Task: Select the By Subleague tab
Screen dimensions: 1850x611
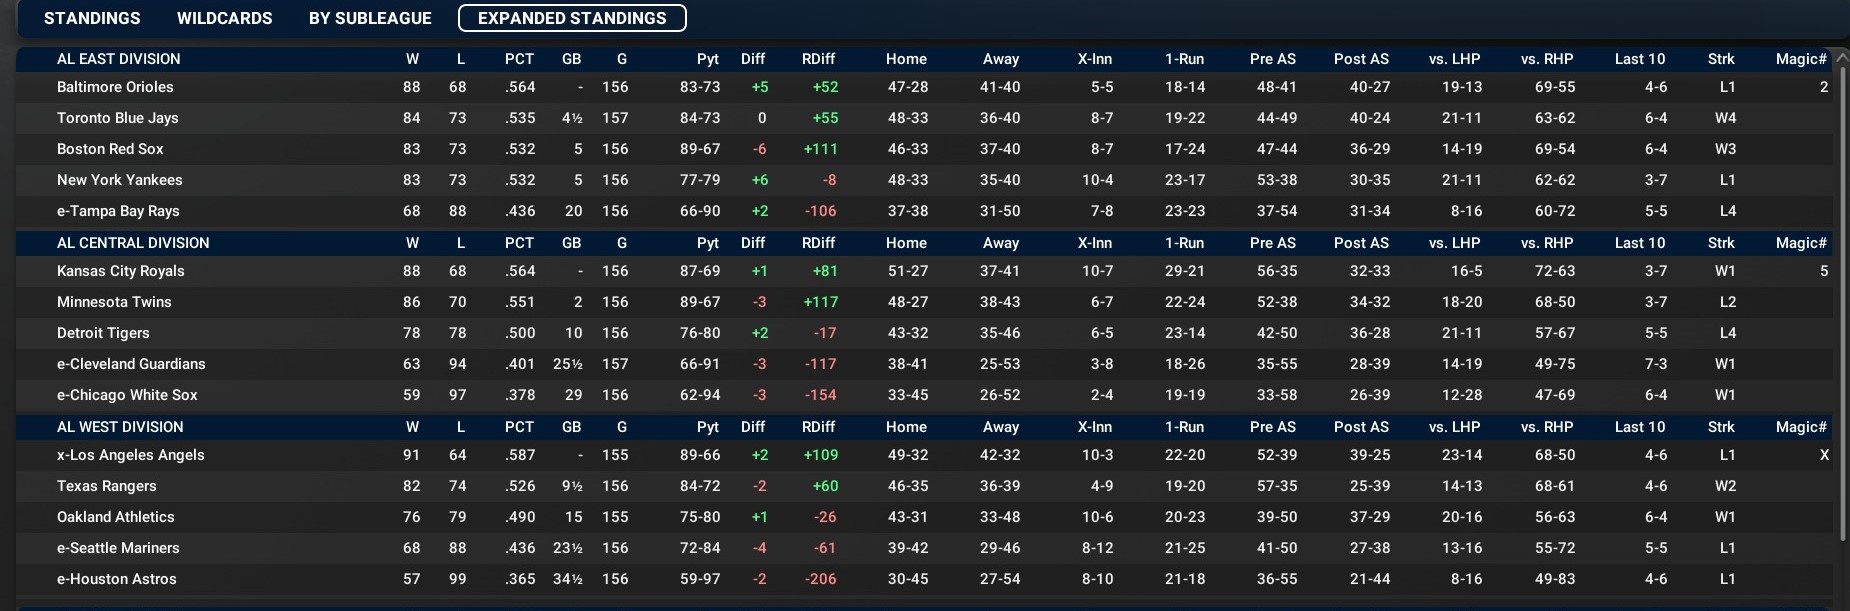Action: click(370, 18)
